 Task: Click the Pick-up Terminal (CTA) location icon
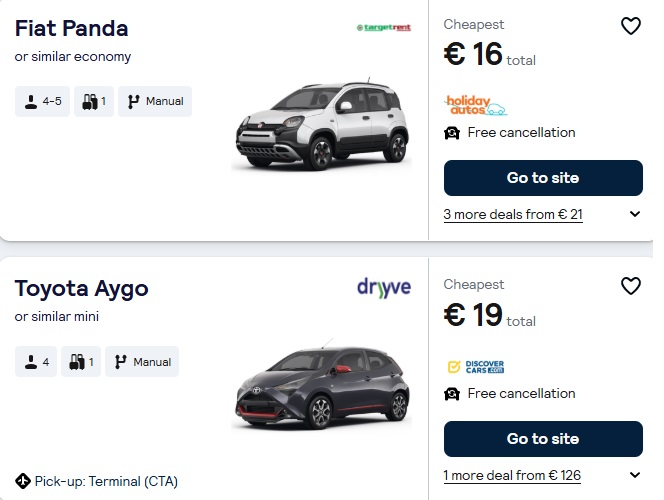coord(23,481)
